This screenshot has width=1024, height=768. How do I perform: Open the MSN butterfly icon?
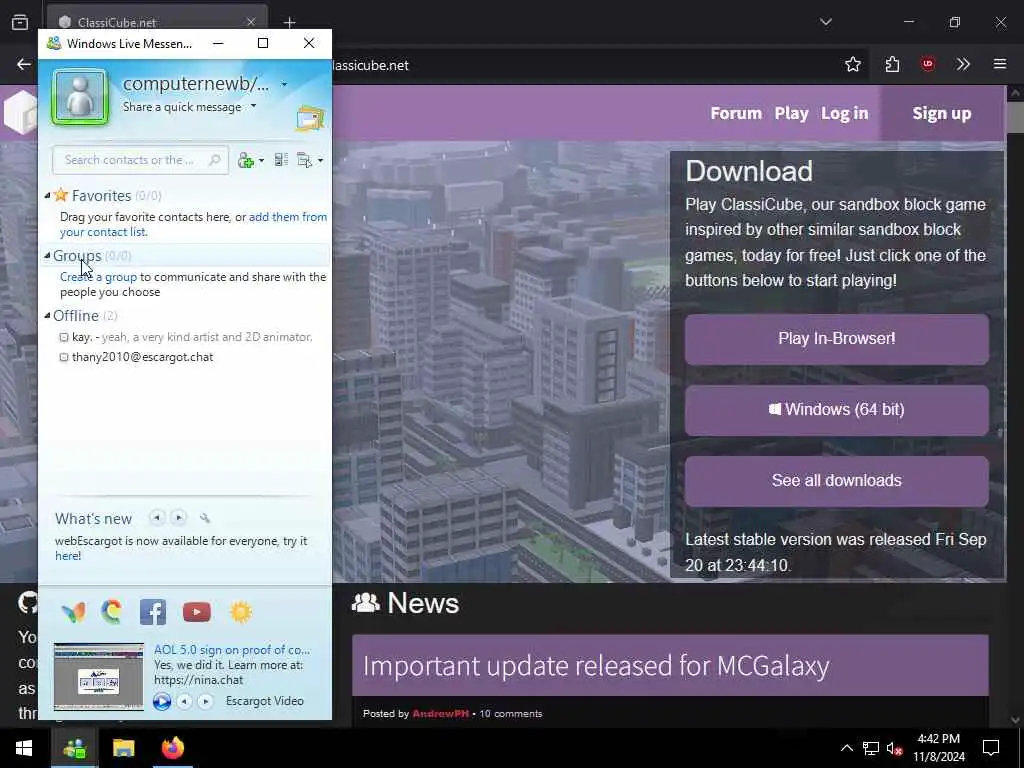[x=73, y=612]
